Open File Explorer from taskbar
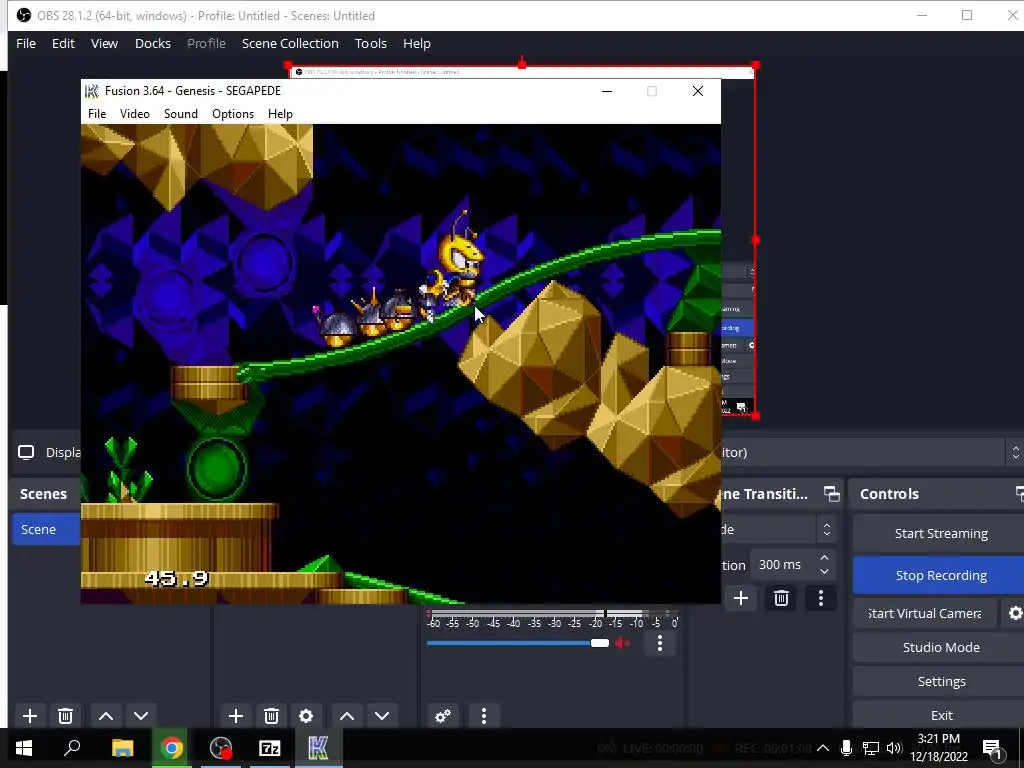The height and width of the screenshot is (768, 1024). [x=122, y=748]
